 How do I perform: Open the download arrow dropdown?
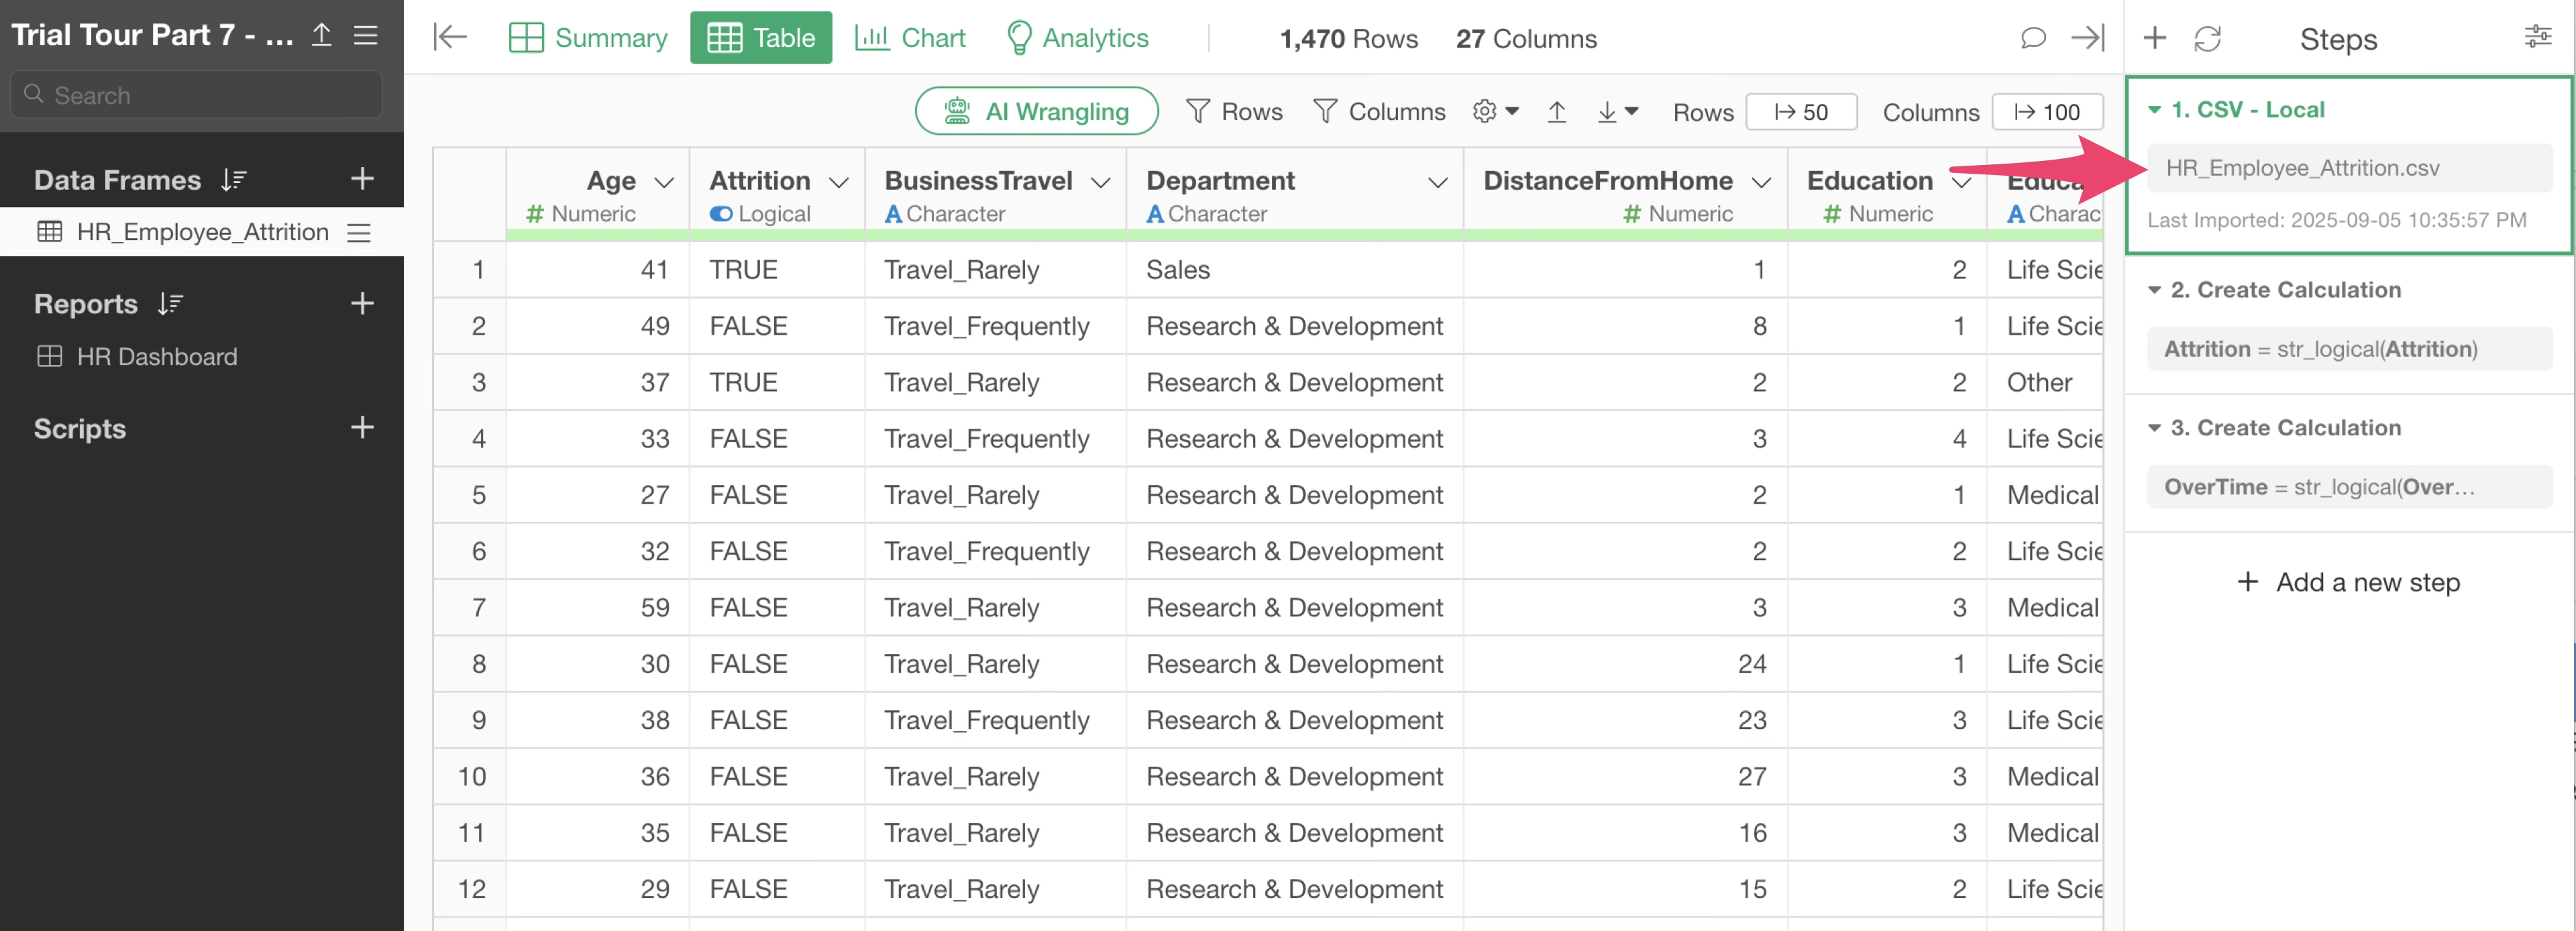pos(1617,111)
